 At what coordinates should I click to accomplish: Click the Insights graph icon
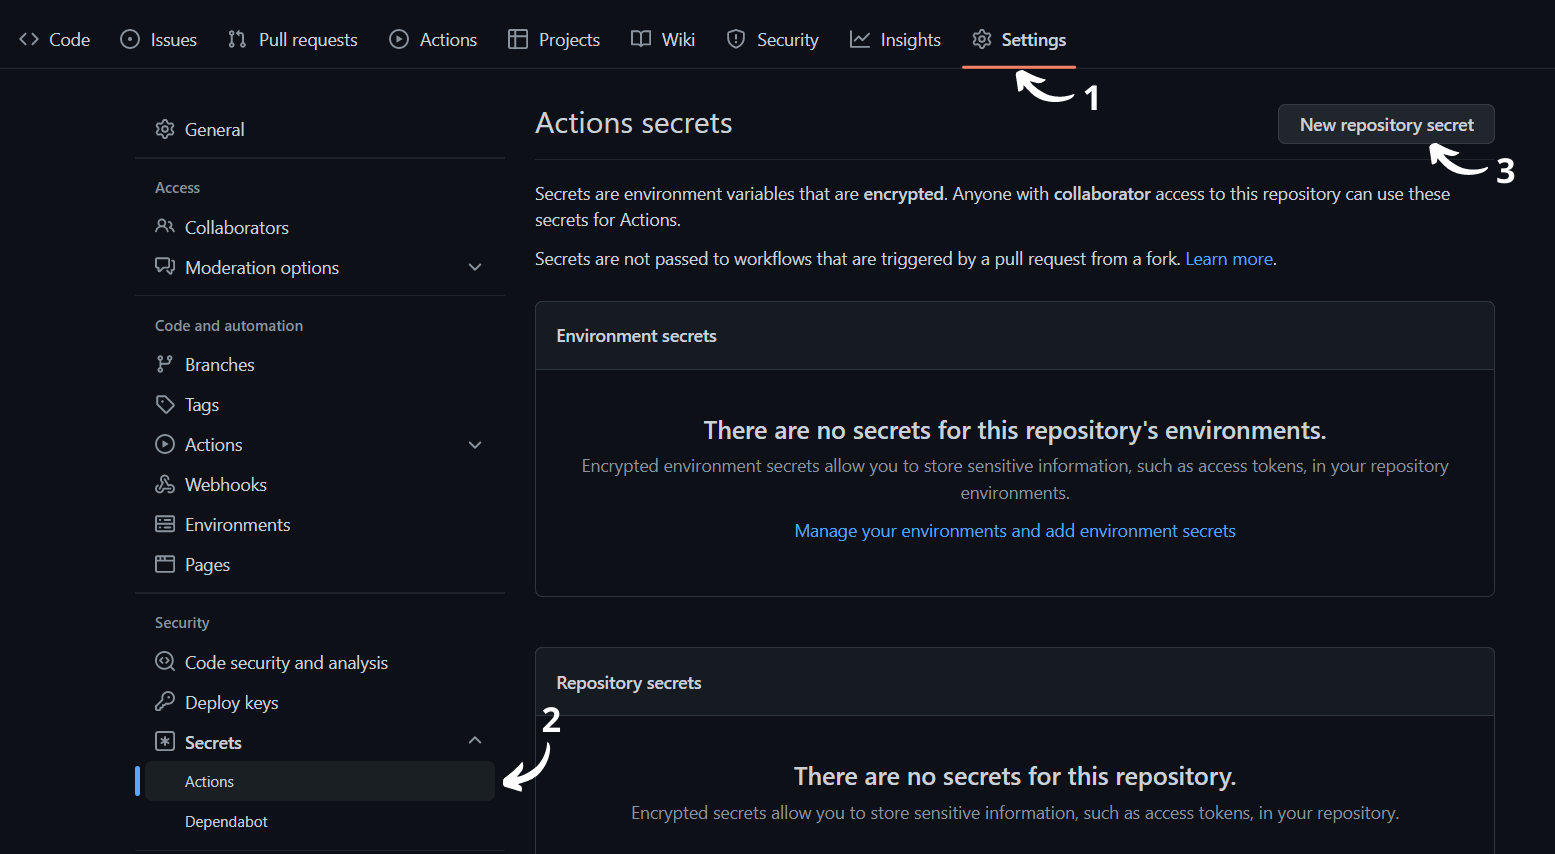(860, 39)
